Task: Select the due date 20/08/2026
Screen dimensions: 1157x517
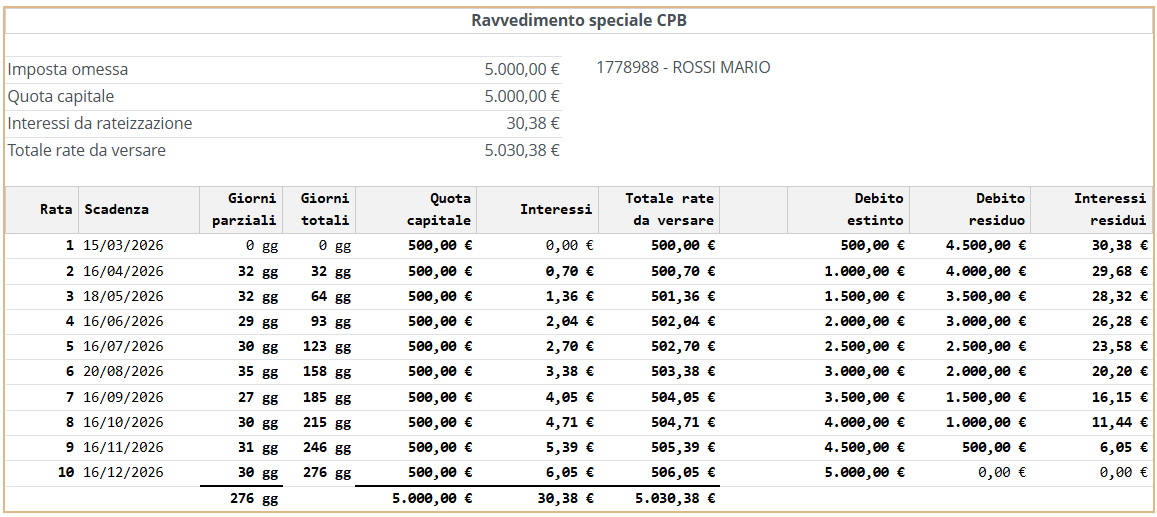Action: [x=123, y=371]
